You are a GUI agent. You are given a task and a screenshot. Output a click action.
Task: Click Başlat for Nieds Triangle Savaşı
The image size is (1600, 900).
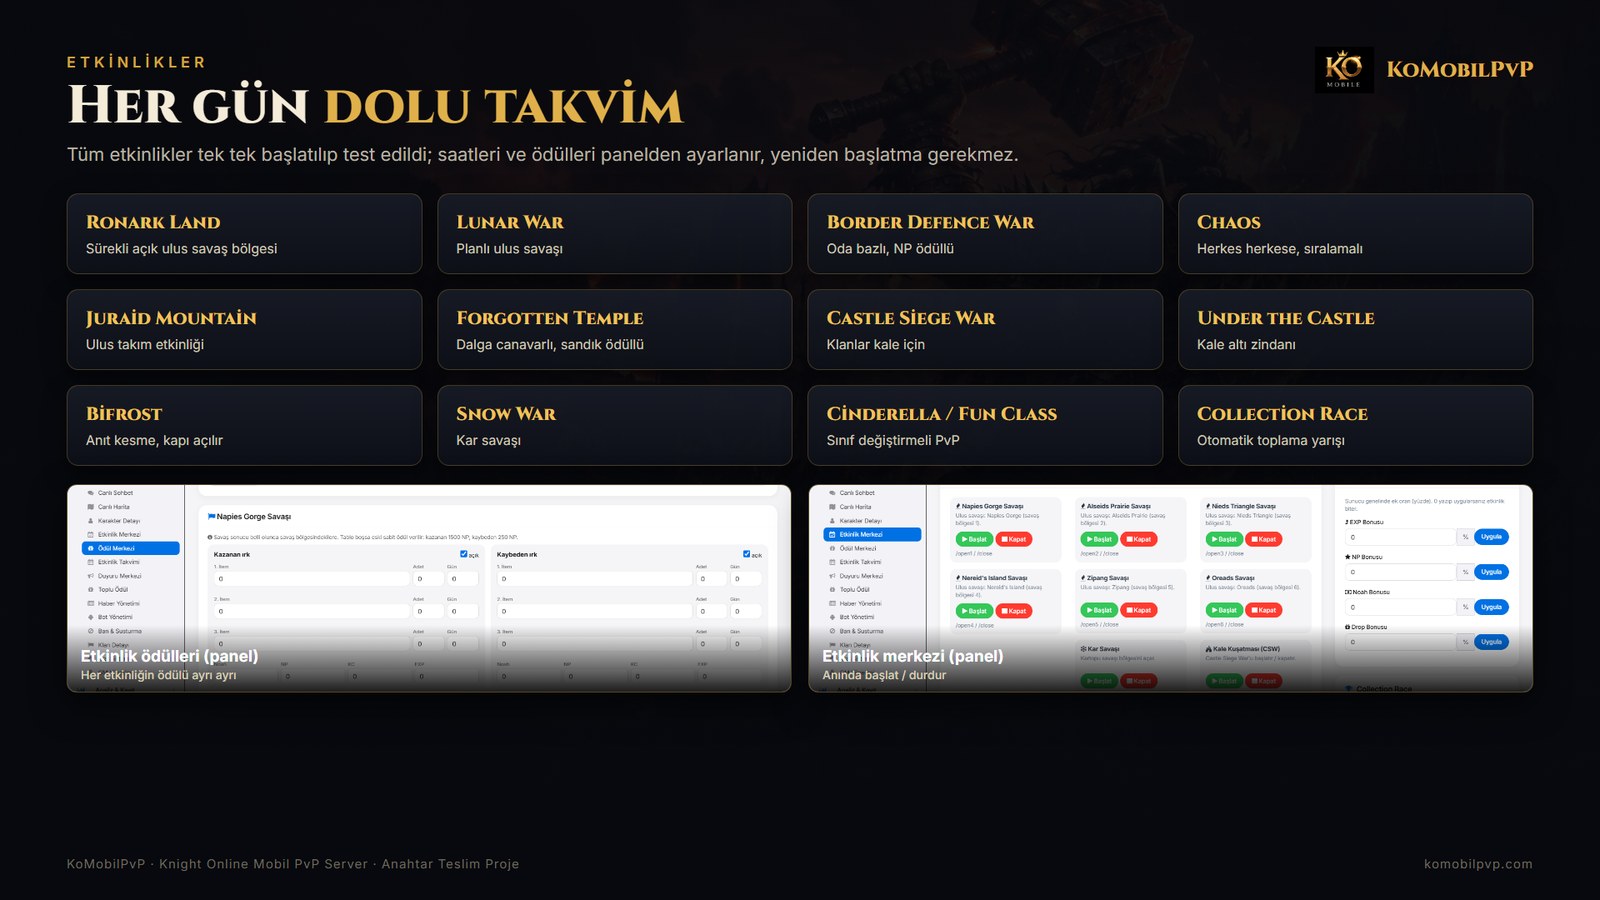[x=1224, y=539]
